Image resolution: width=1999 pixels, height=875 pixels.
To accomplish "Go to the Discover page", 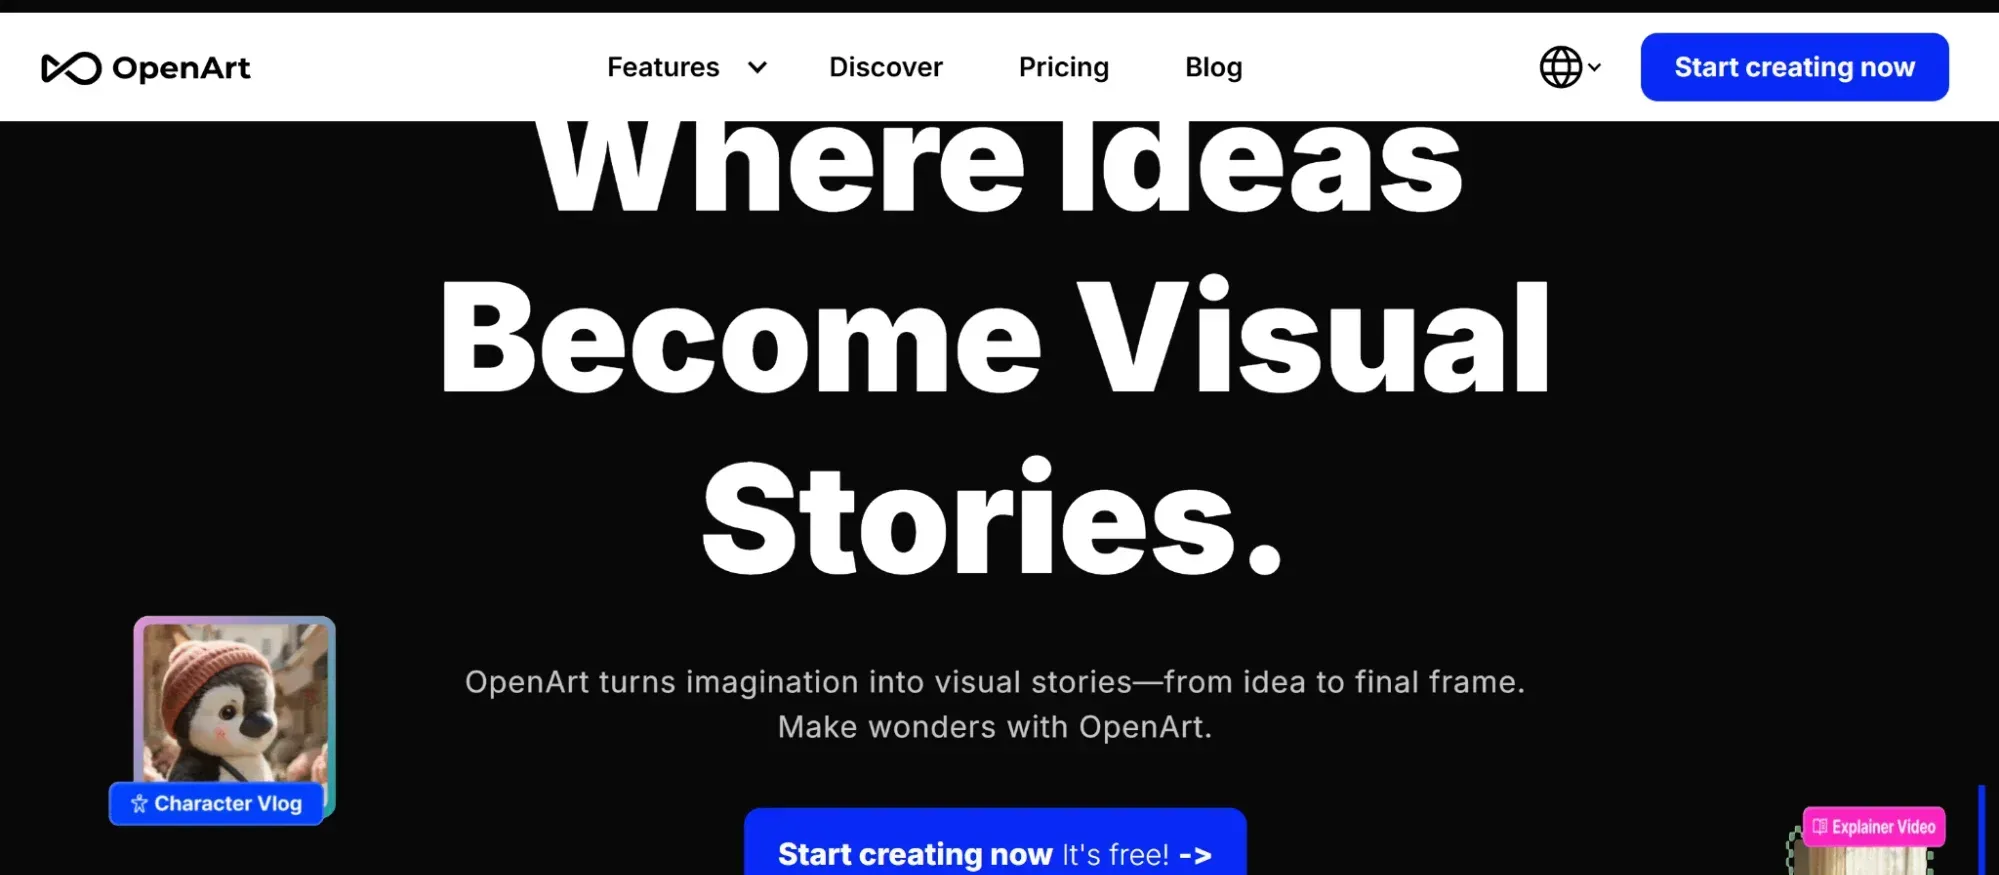I will tap(885, 67).
